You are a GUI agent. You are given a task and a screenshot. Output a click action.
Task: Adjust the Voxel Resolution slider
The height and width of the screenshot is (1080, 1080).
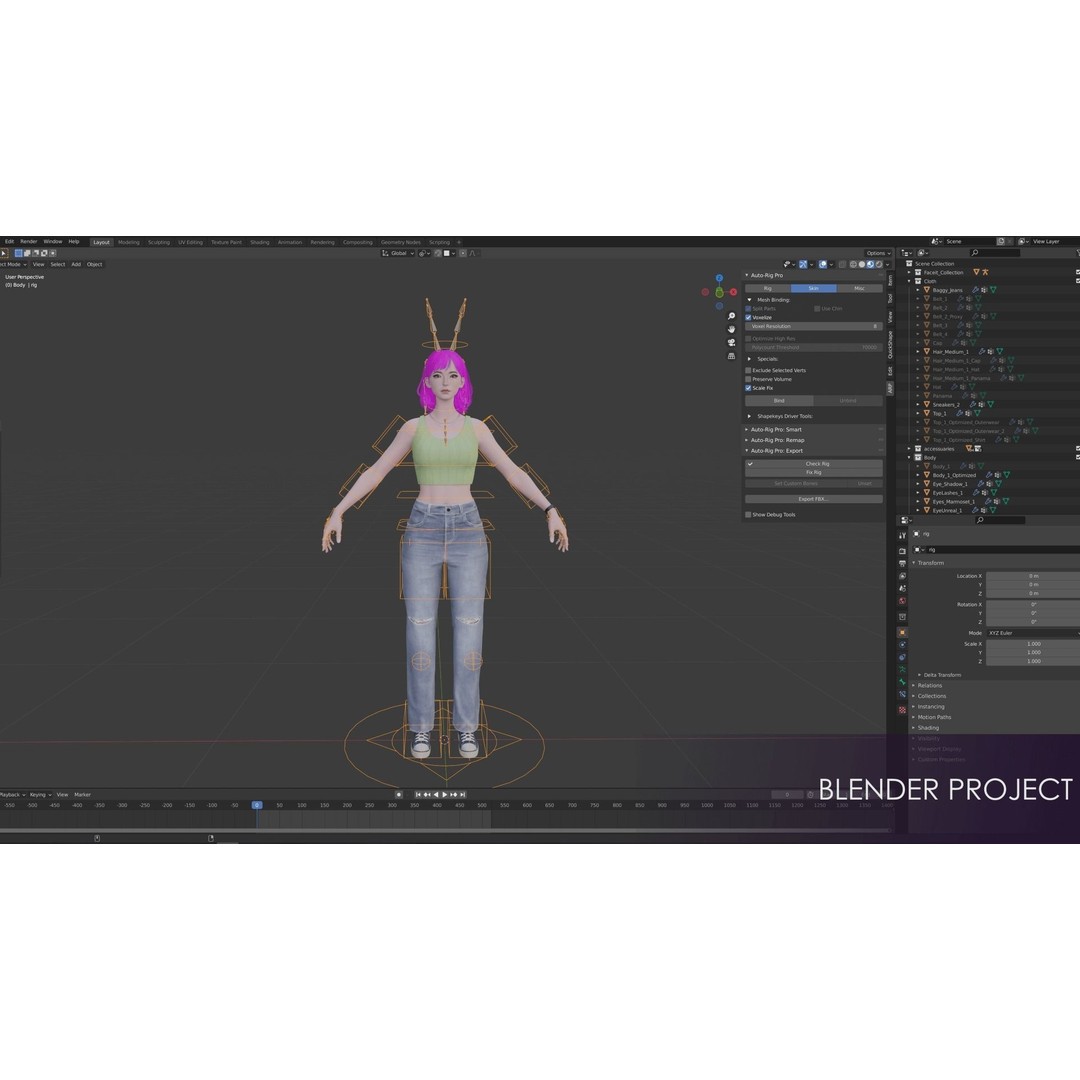pyautogui.click(x=814, y=326)
